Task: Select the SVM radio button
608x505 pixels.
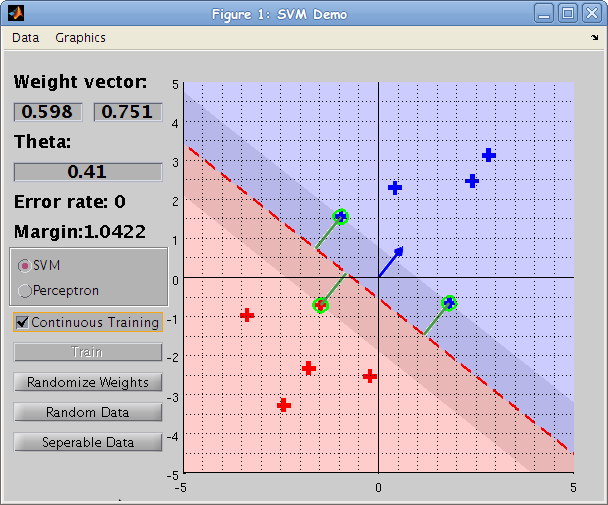Action: pyautogui.click(x=24, y=266)
